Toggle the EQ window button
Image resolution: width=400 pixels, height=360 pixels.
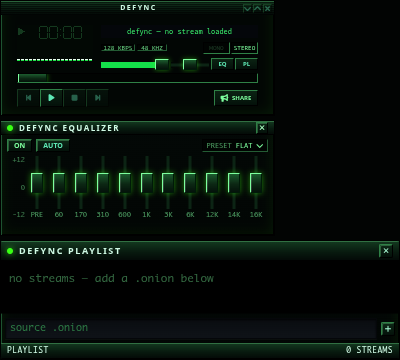(x=222, y=64)
